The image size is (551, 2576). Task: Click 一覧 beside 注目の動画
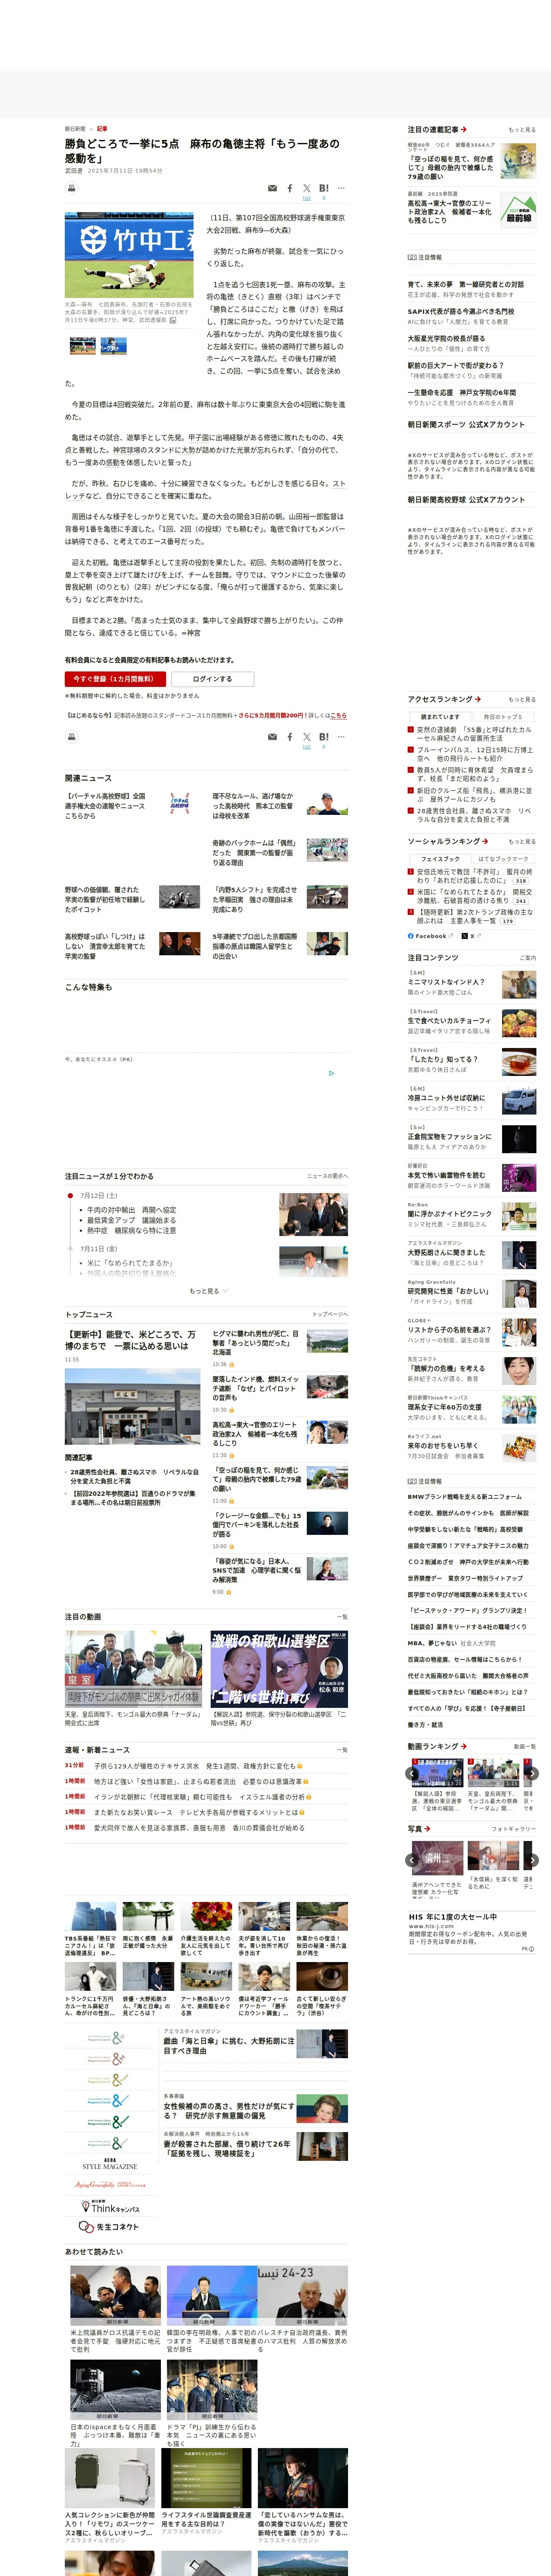click(342, 1616)
